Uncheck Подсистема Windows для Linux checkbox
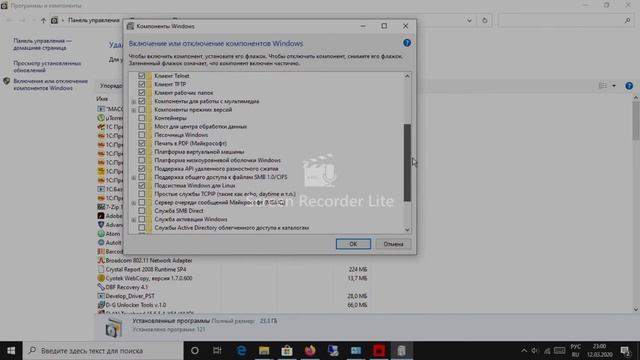Viewport: 640px width, 360px height. tap(142, 185)
